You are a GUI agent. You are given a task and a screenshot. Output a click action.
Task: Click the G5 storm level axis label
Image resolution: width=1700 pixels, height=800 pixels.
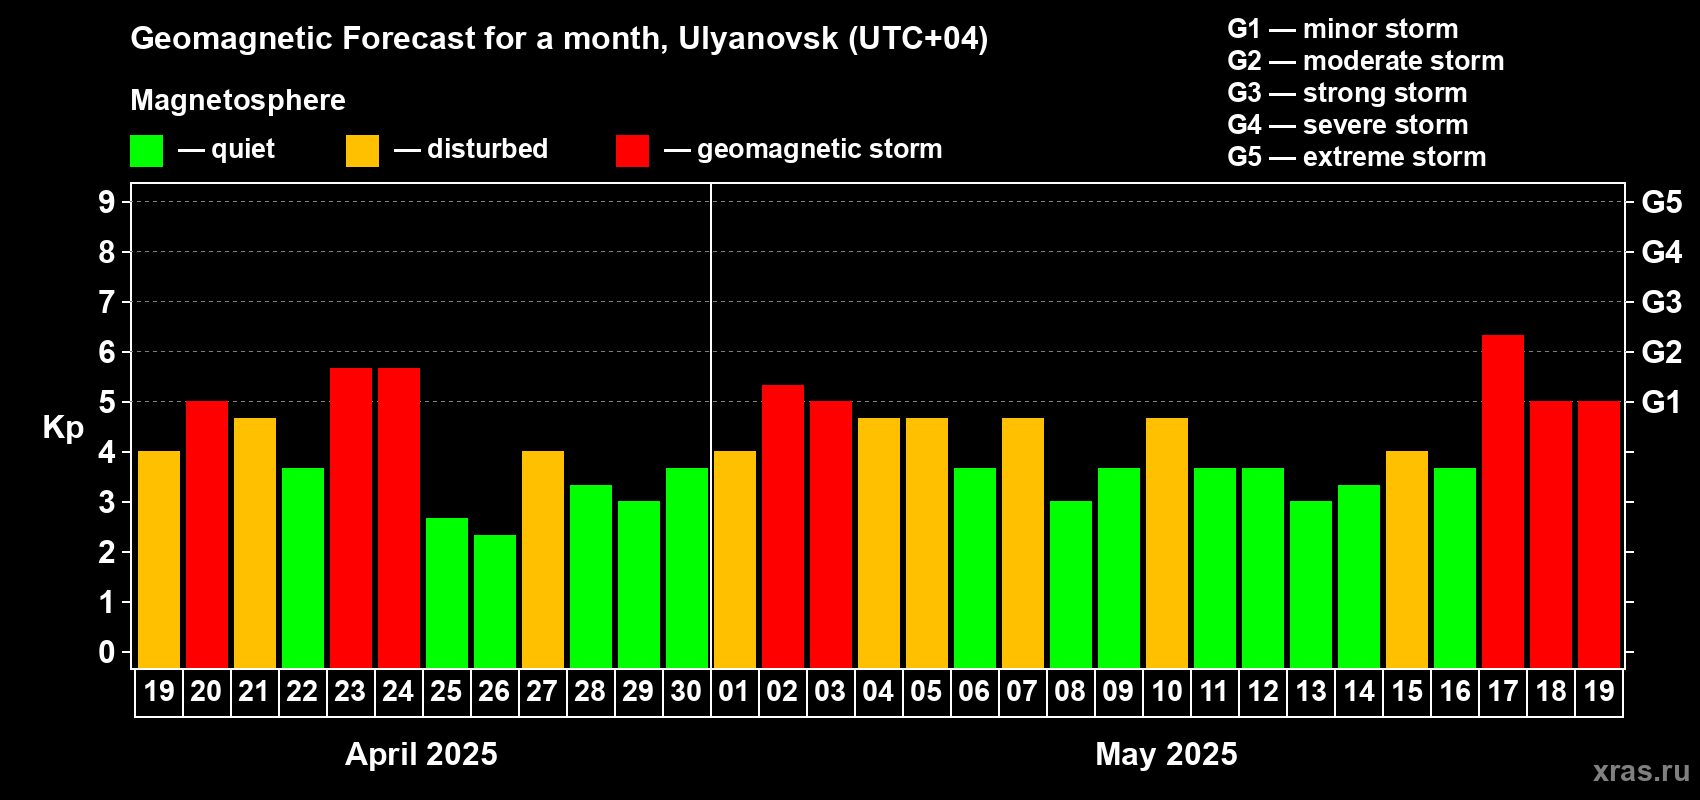(1661, 202)
